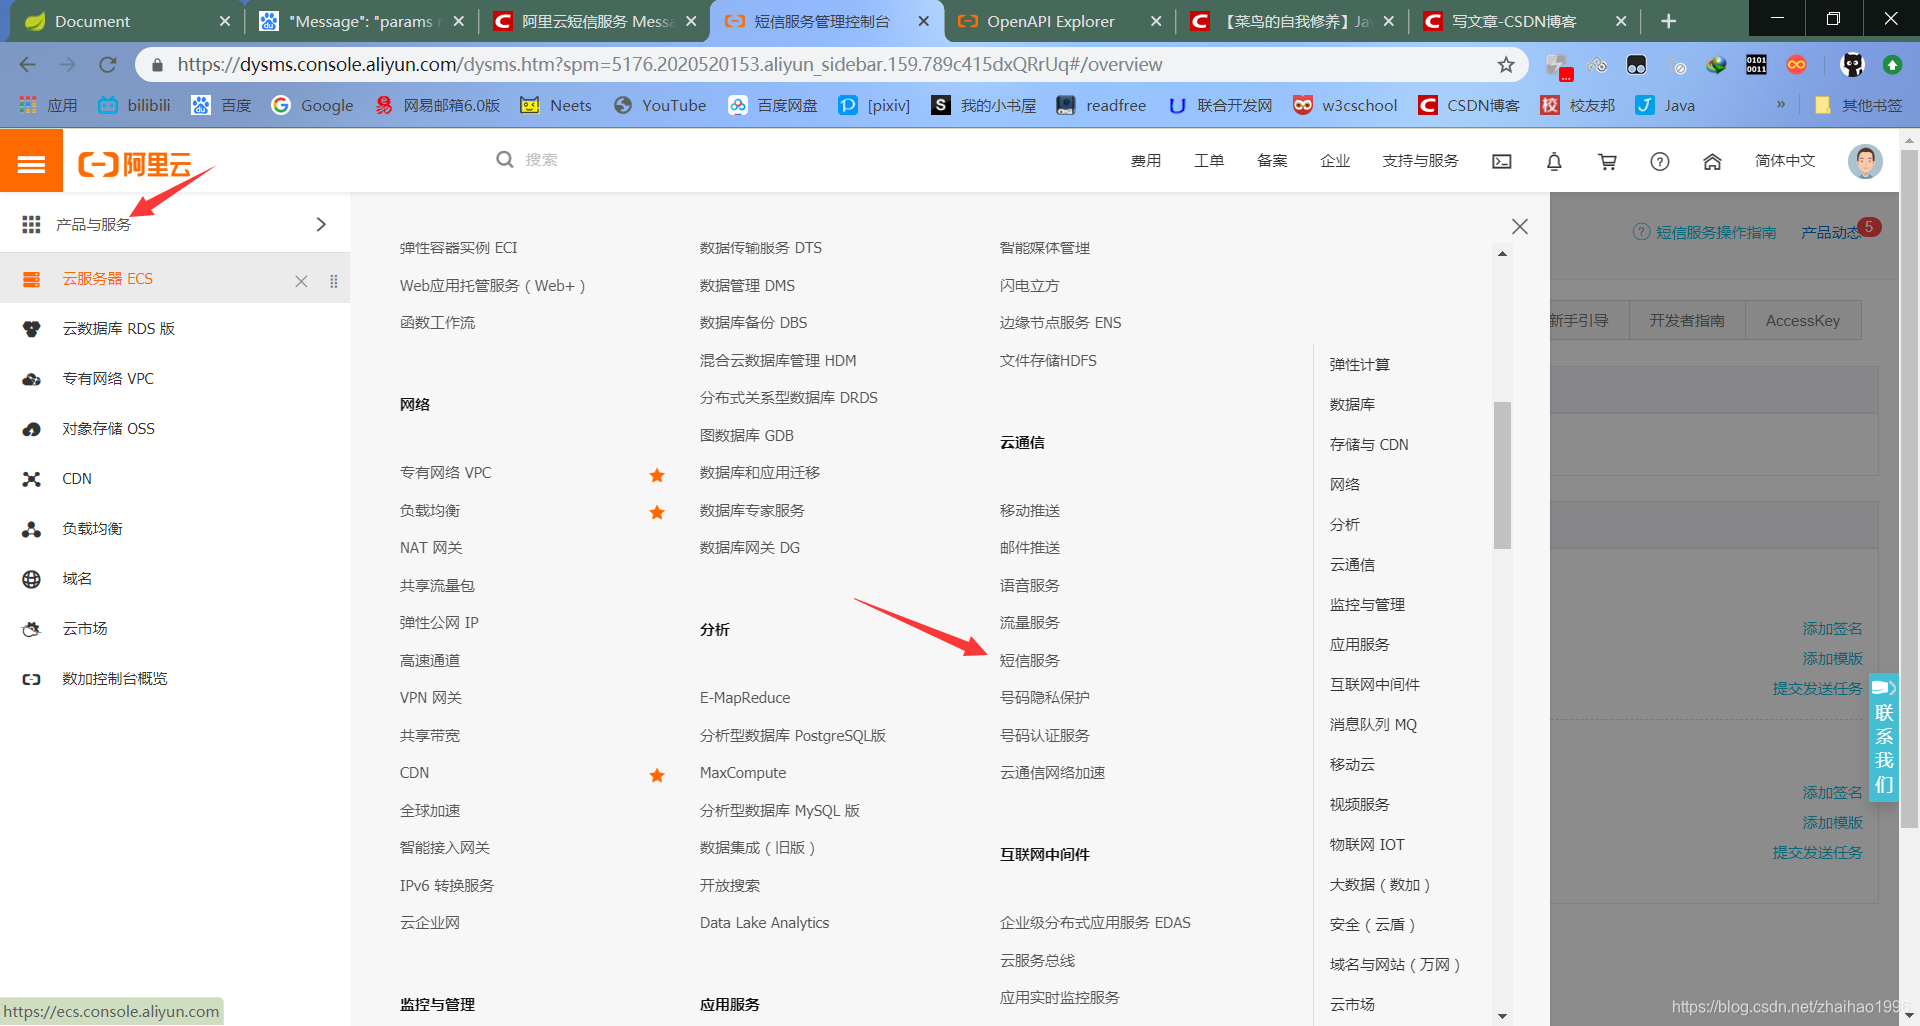This screenshot has width=1920, height=1026.
Task: Open 企业 menu in top bar
Action: [x=1335, y=160]
